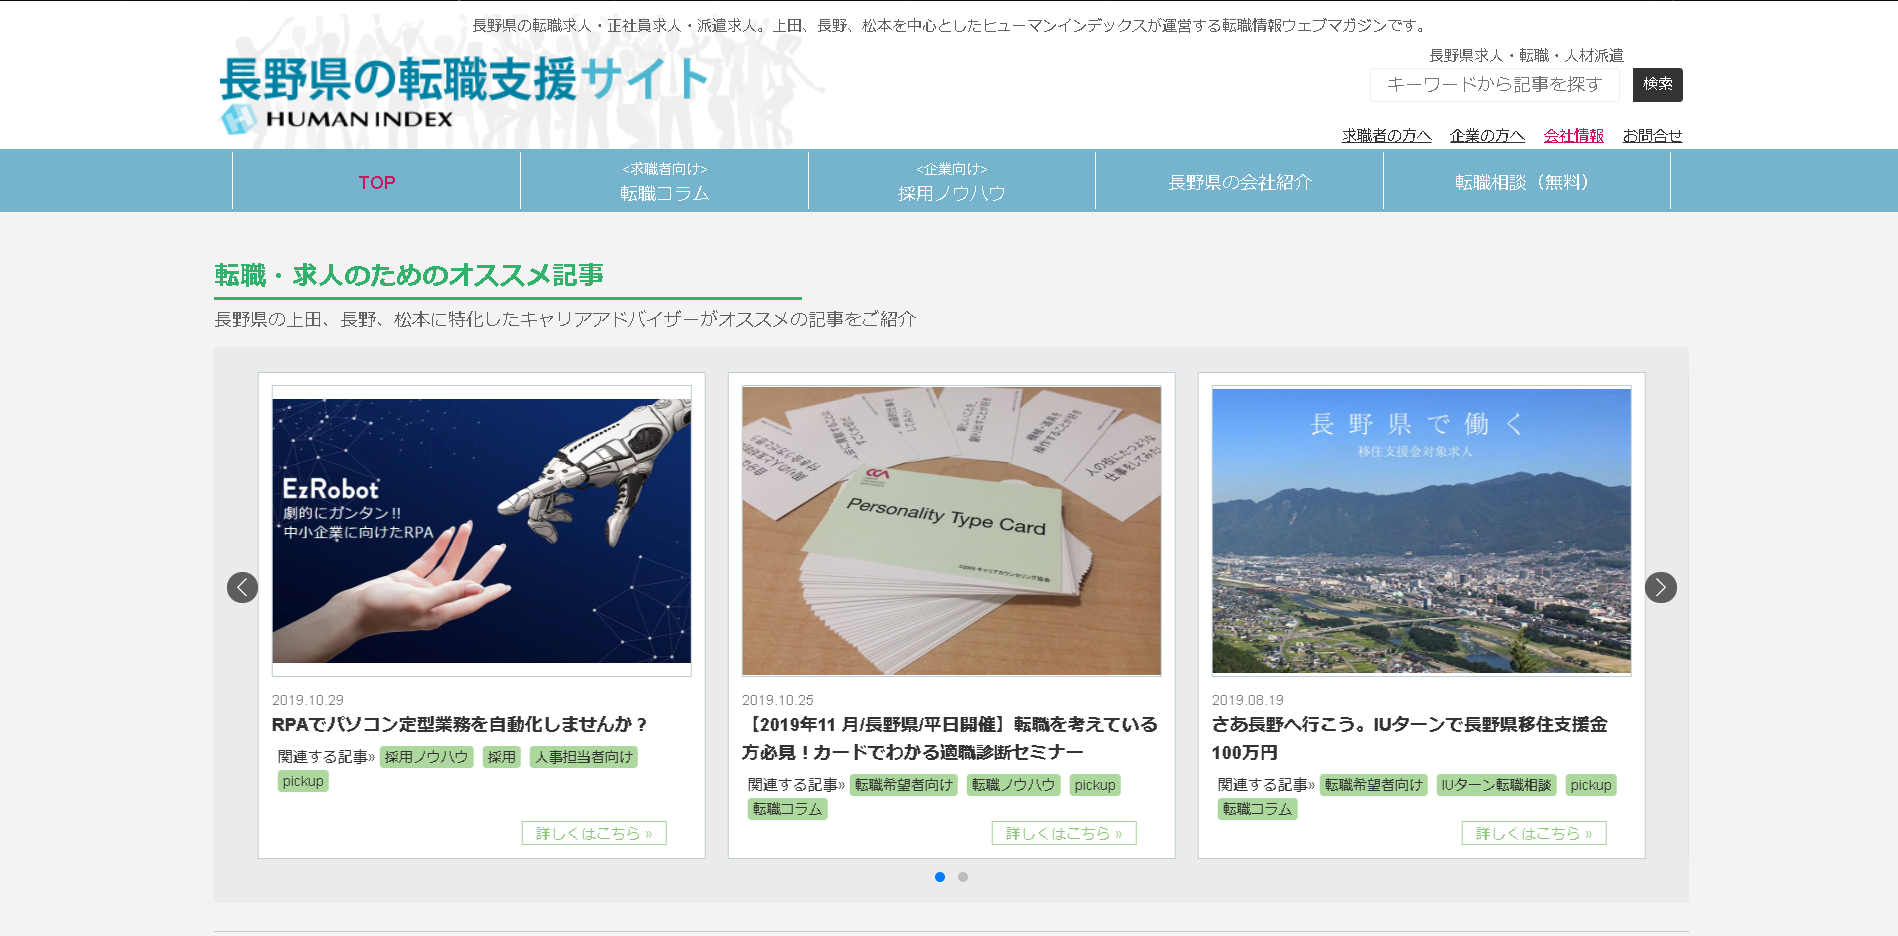Advance carousel with the next arrow
The width and height of the screenshot is (1898, 936).
tap(1660, 587)
